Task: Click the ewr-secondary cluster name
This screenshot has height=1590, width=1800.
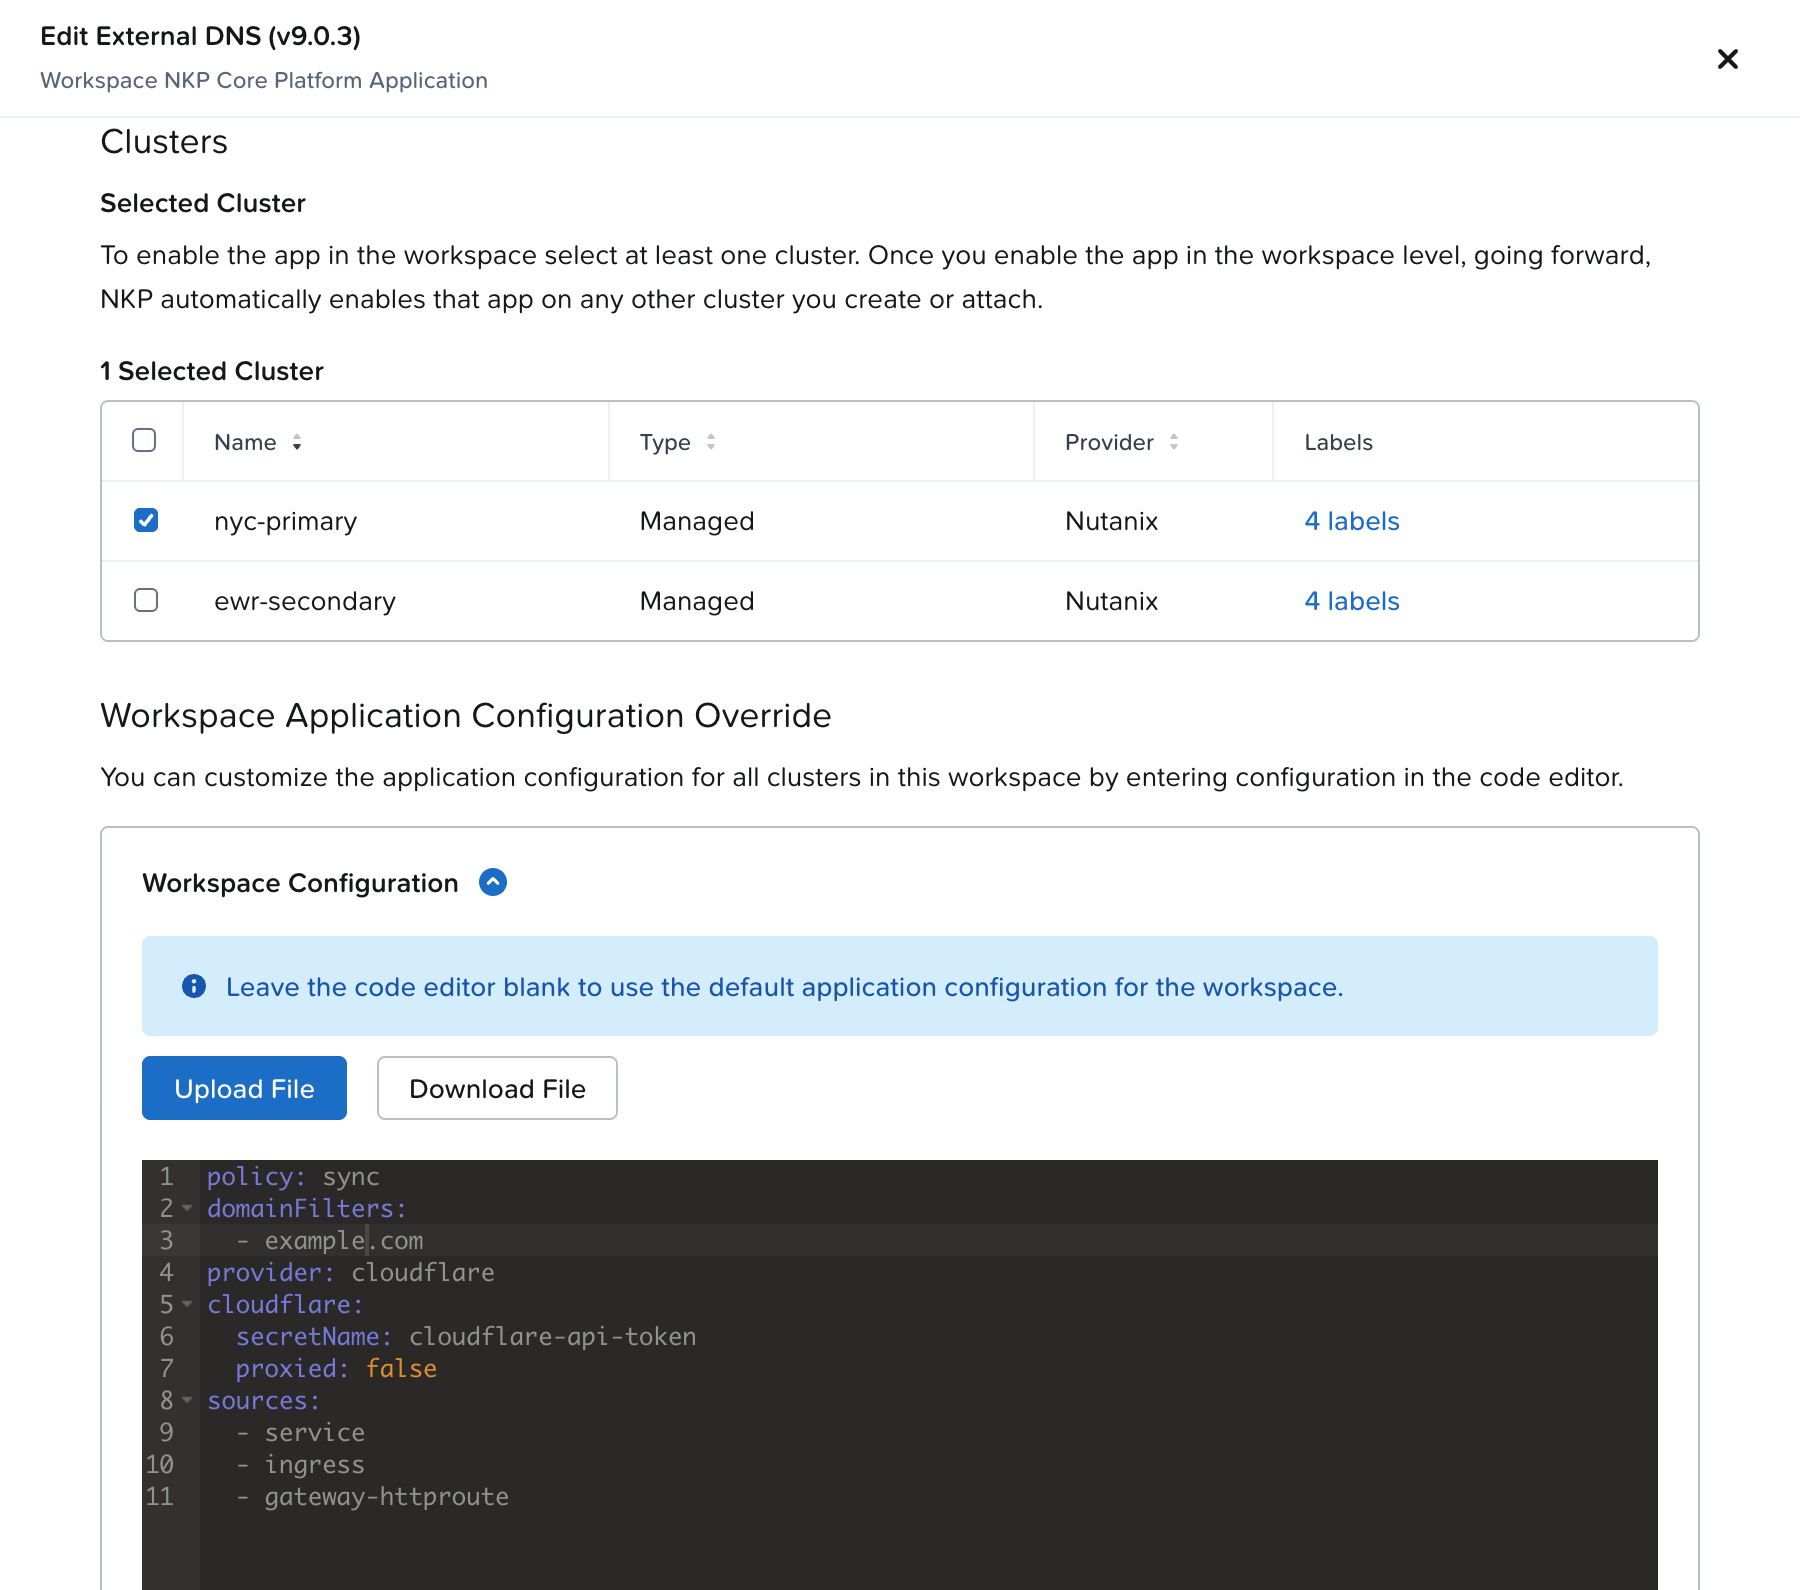Action: (x=305, y=601)
